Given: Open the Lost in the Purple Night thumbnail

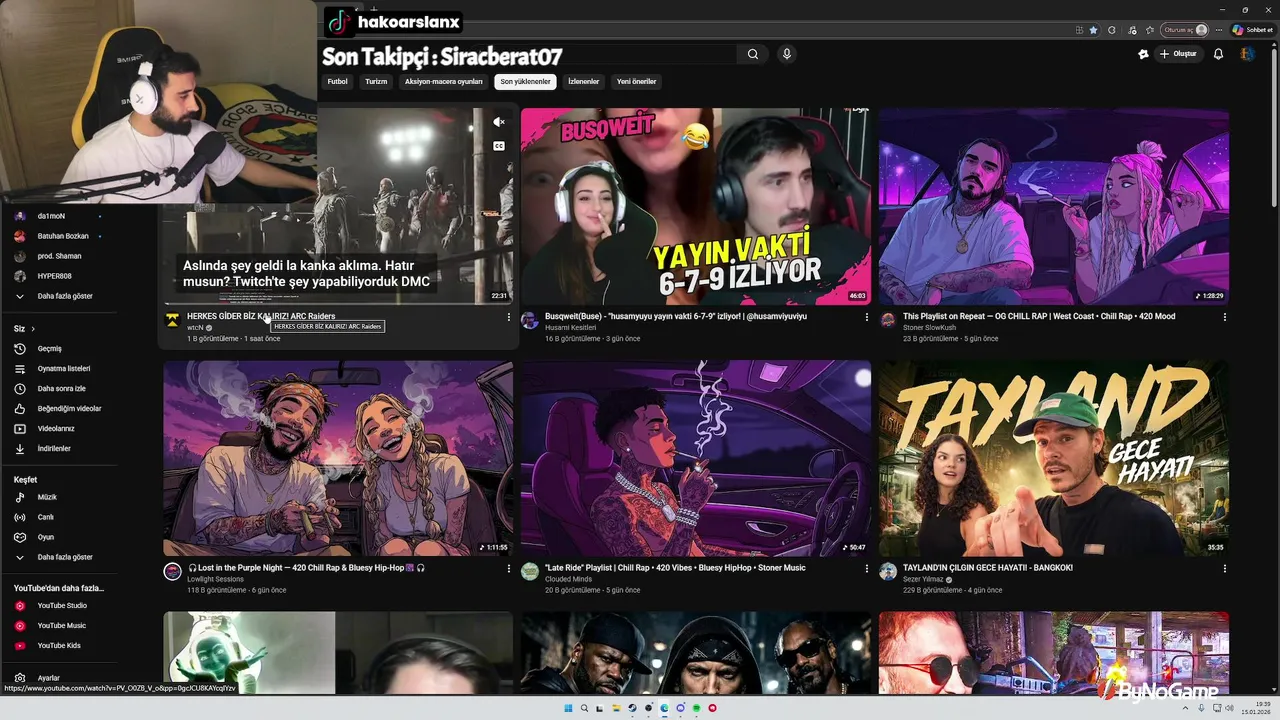Looking at the screenshot, I should point(338,458).
